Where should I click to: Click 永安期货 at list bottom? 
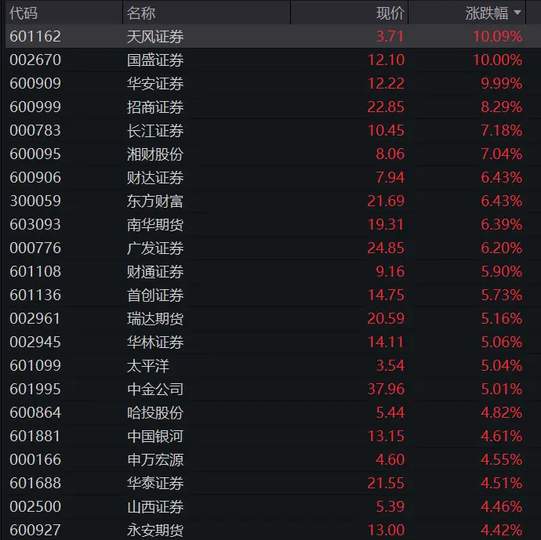click(x=155, y=530)
